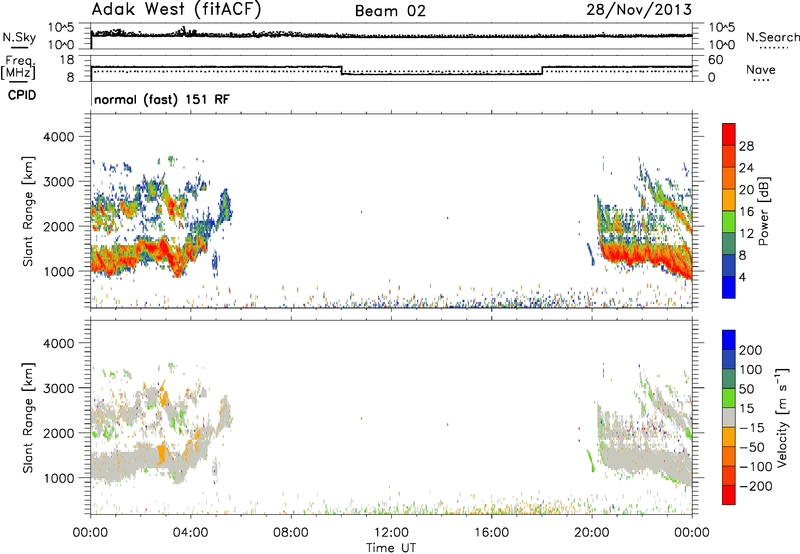
Task: Click the 'Power [dB]' colorbar label
Action: [x=764, y=211]
